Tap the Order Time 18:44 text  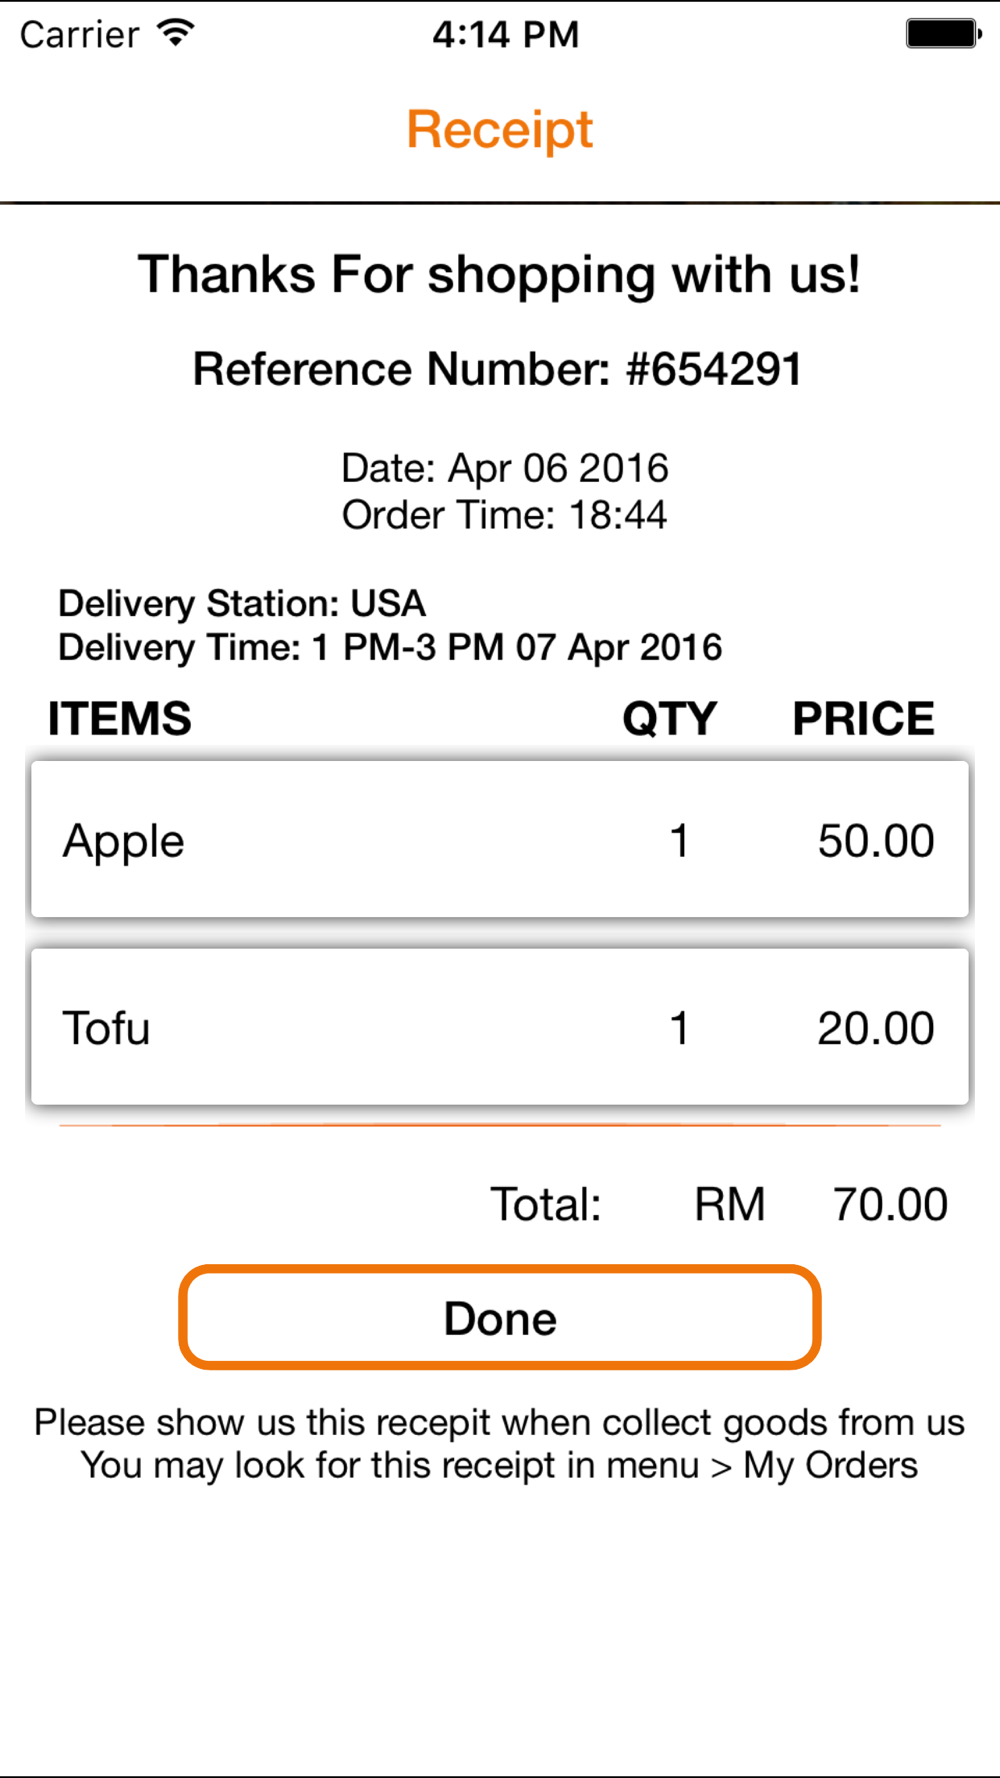point(505,515)
